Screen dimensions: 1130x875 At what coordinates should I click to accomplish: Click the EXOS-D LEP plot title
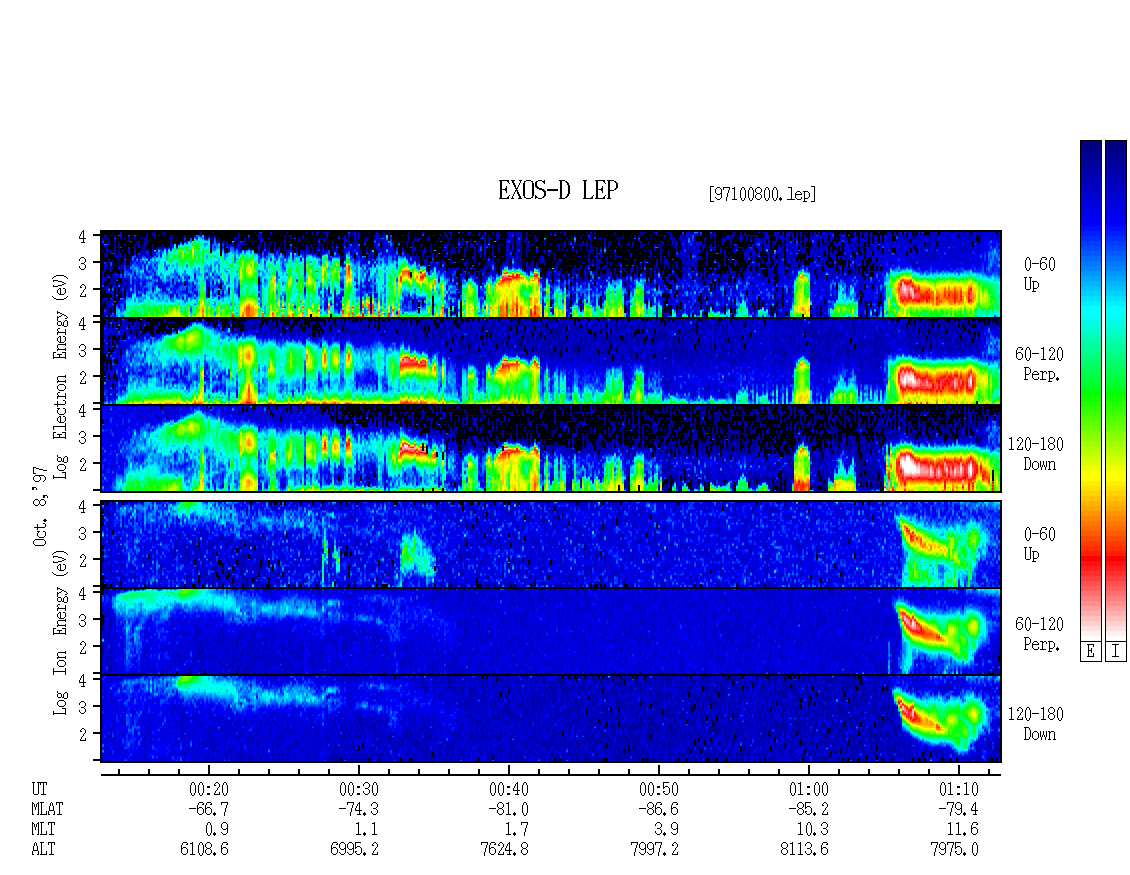tap(558, 190)
